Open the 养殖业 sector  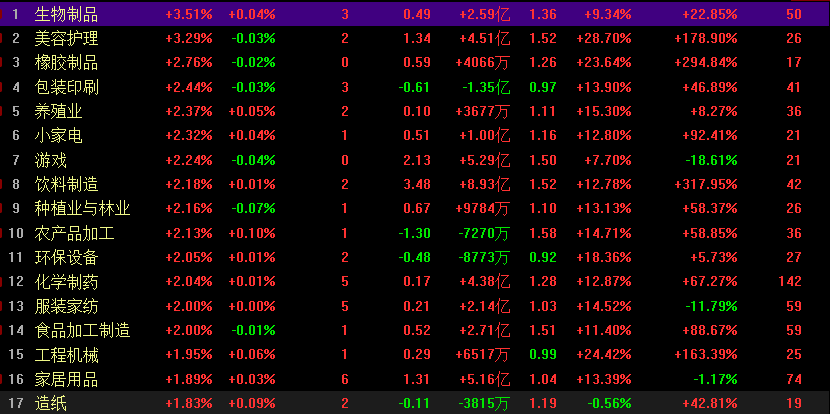(58, 111)
